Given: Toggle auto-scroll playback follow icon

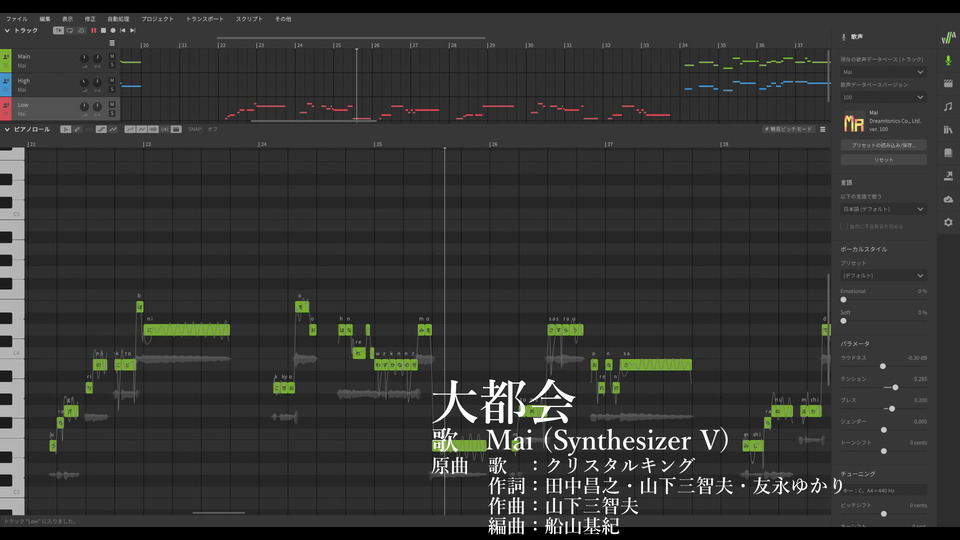Looking at the screenshot, I should click(58, 31).
